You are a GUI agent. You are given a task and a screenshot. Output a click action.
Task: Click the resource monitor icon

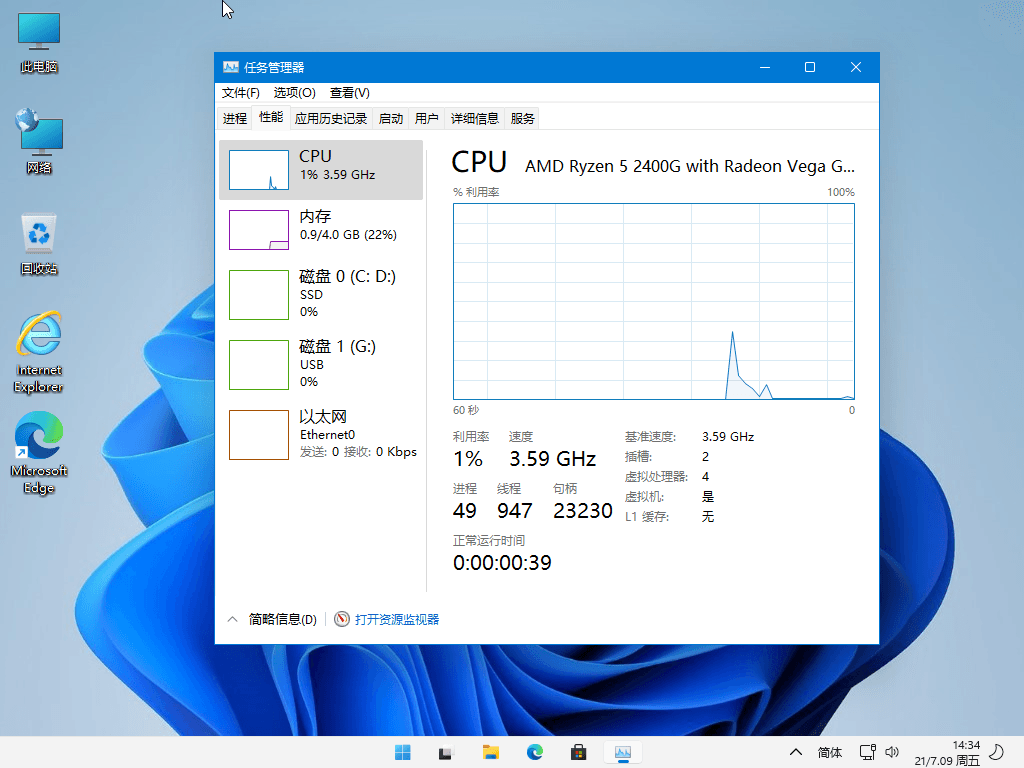342,620
